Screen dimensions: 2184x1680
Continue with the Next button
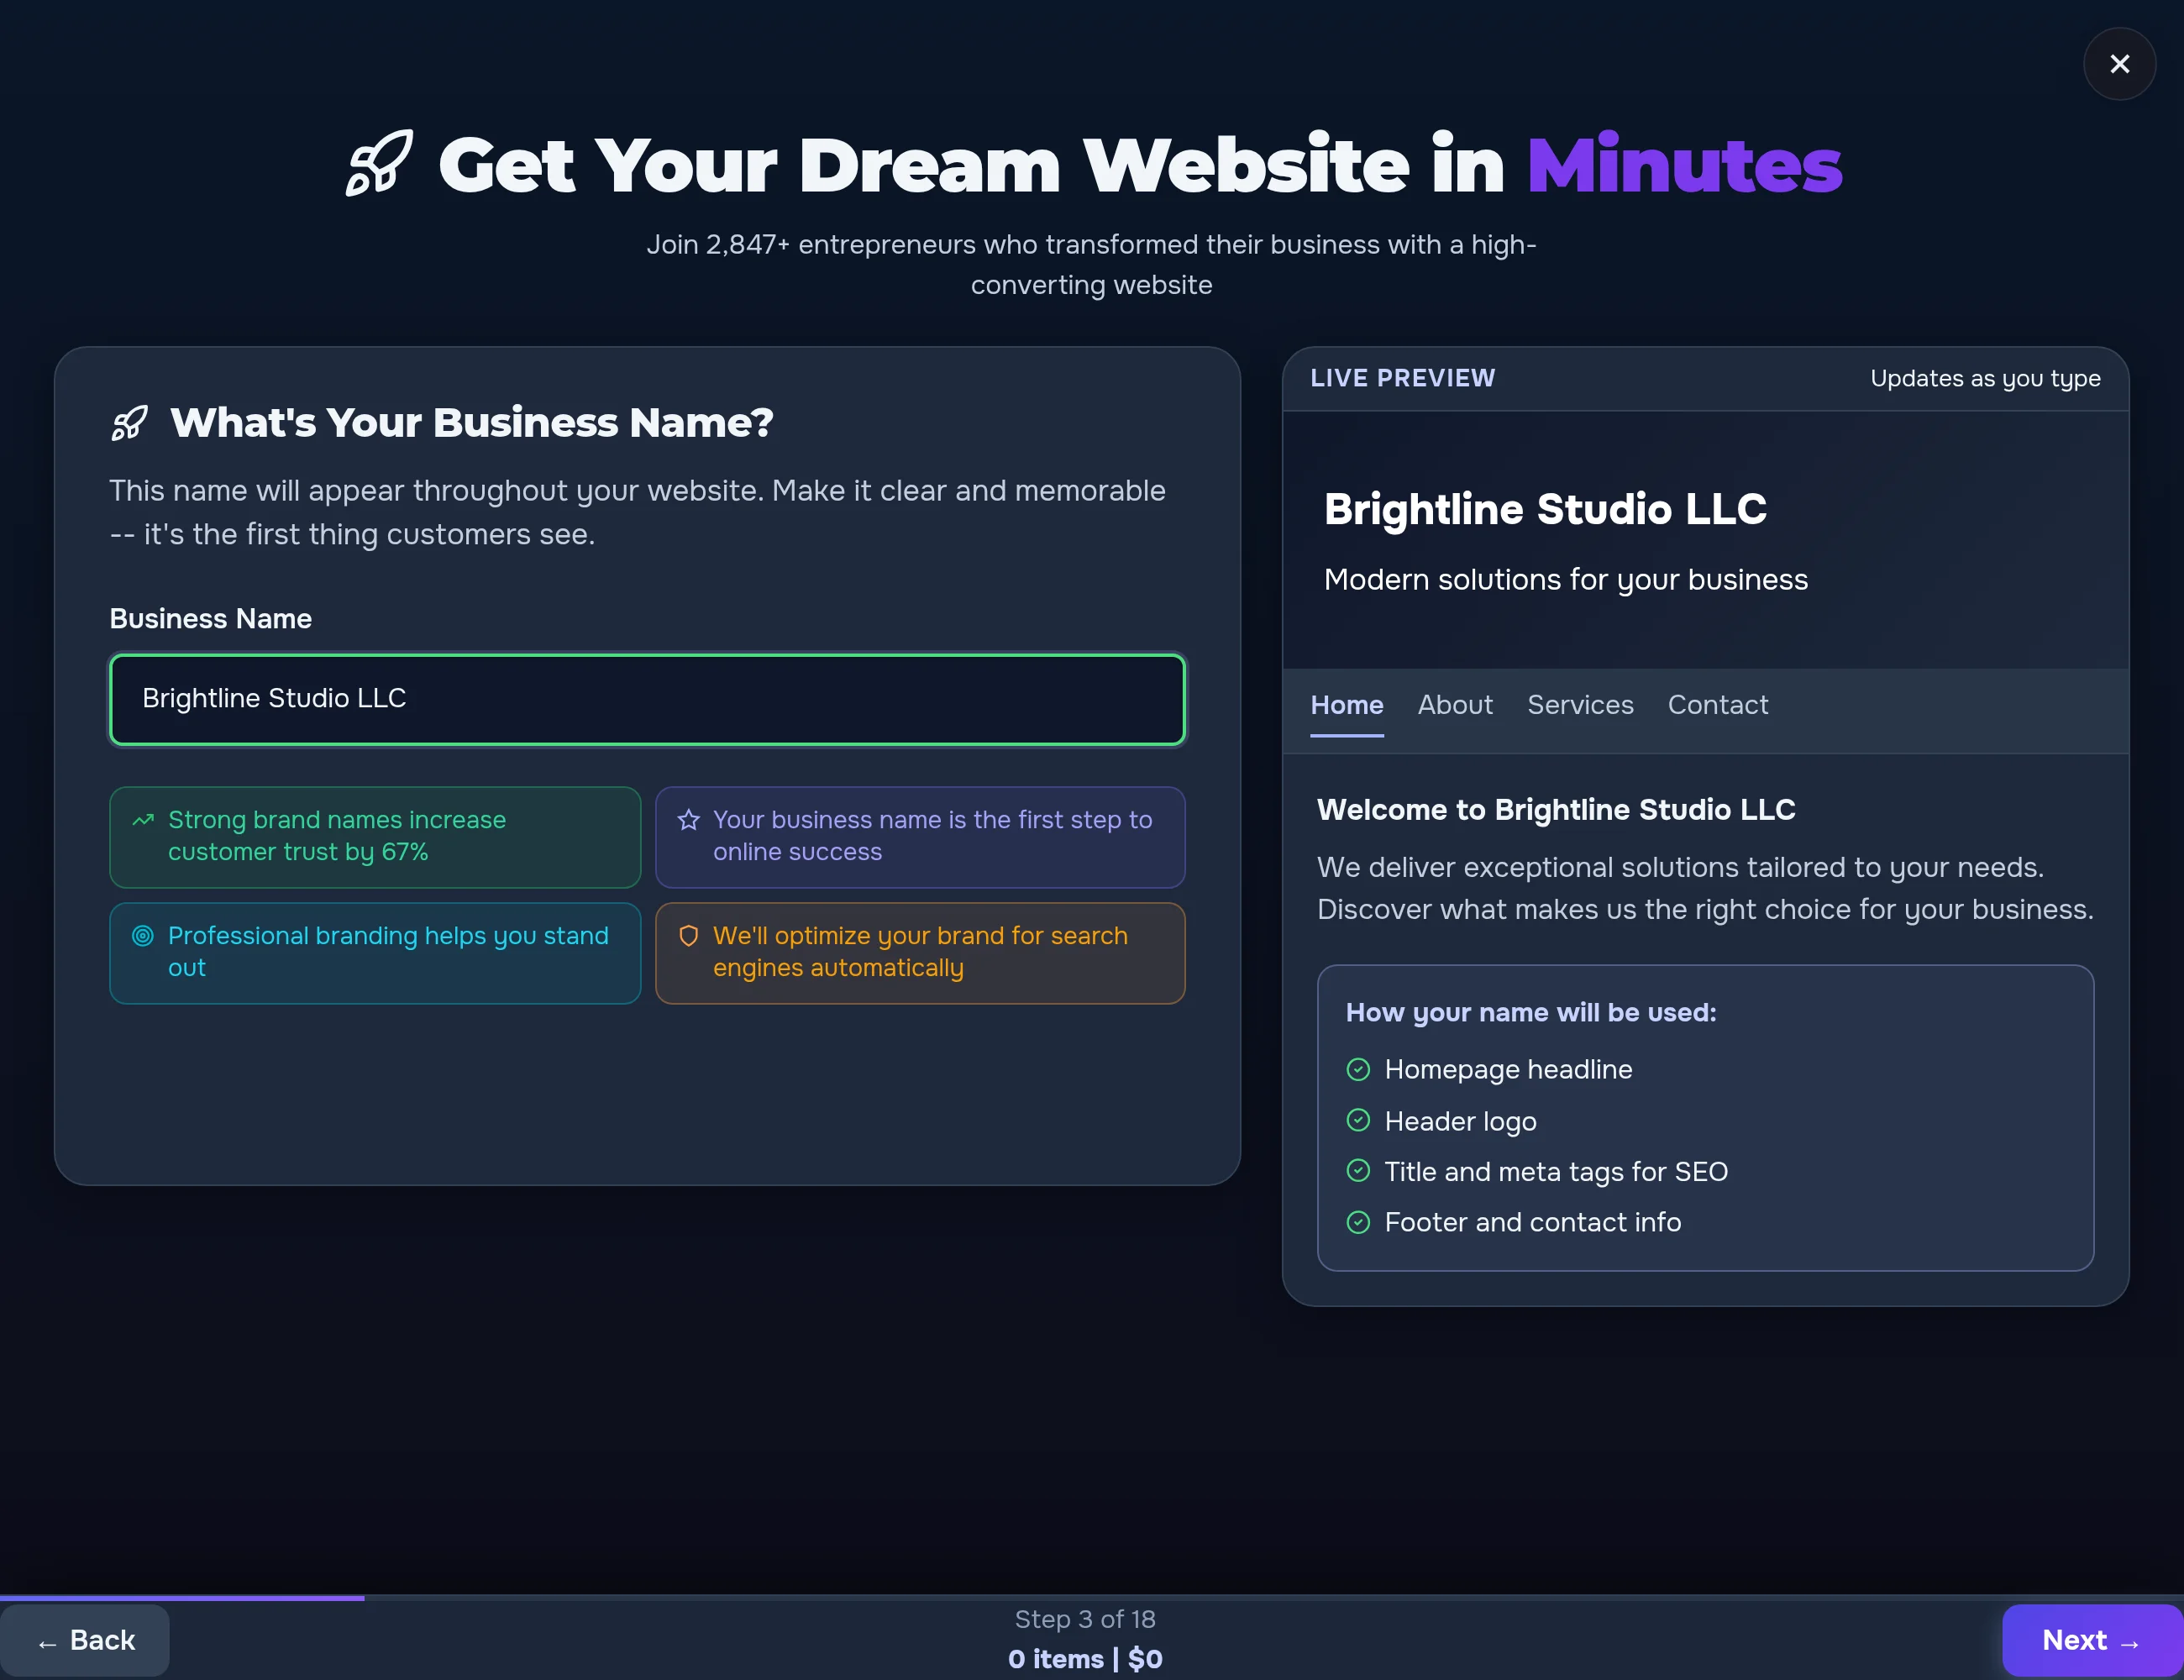(x=2092, y=1641)
